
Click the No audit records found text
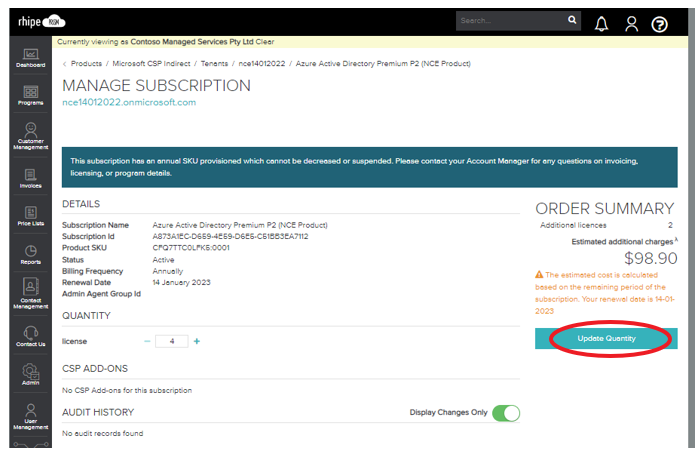coord(102,434)
